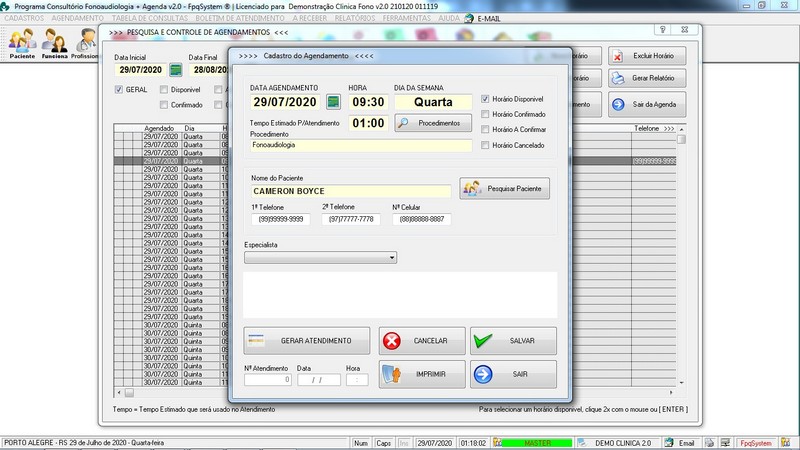Click the Agendado column header

(x=159, y=129)
